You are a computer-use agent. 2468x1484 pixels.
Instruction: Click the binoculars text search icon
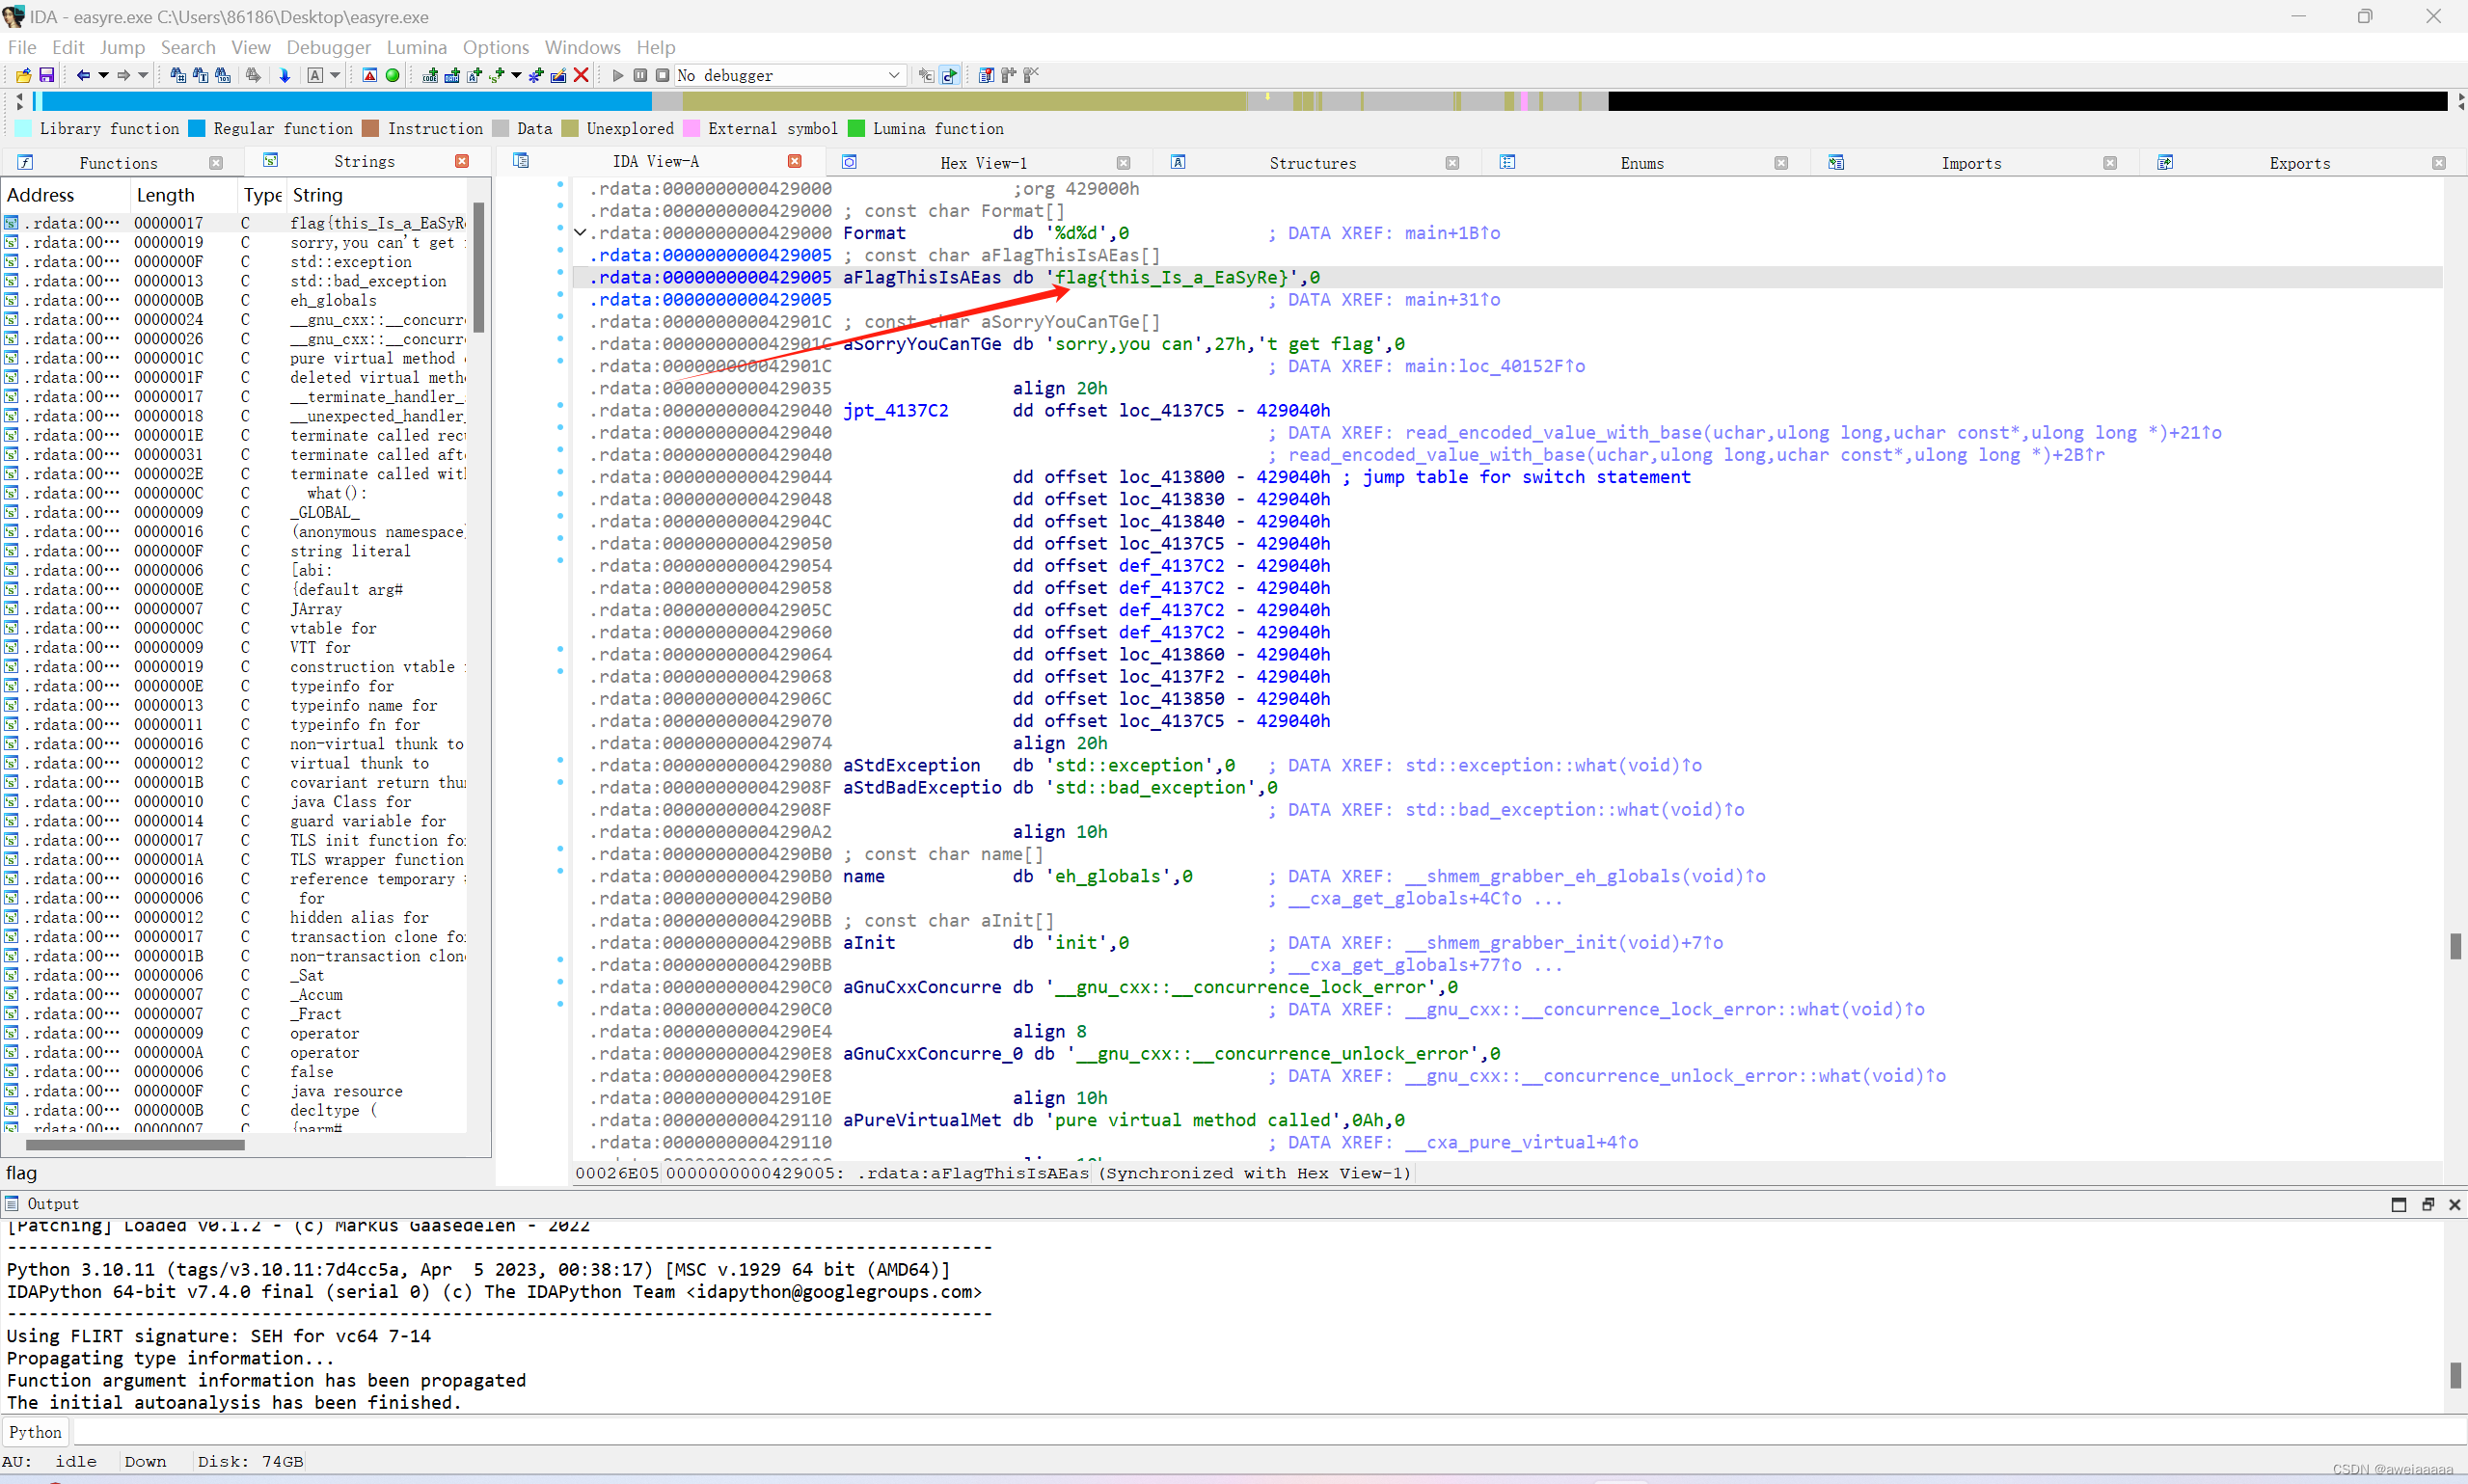coord(200,75)
